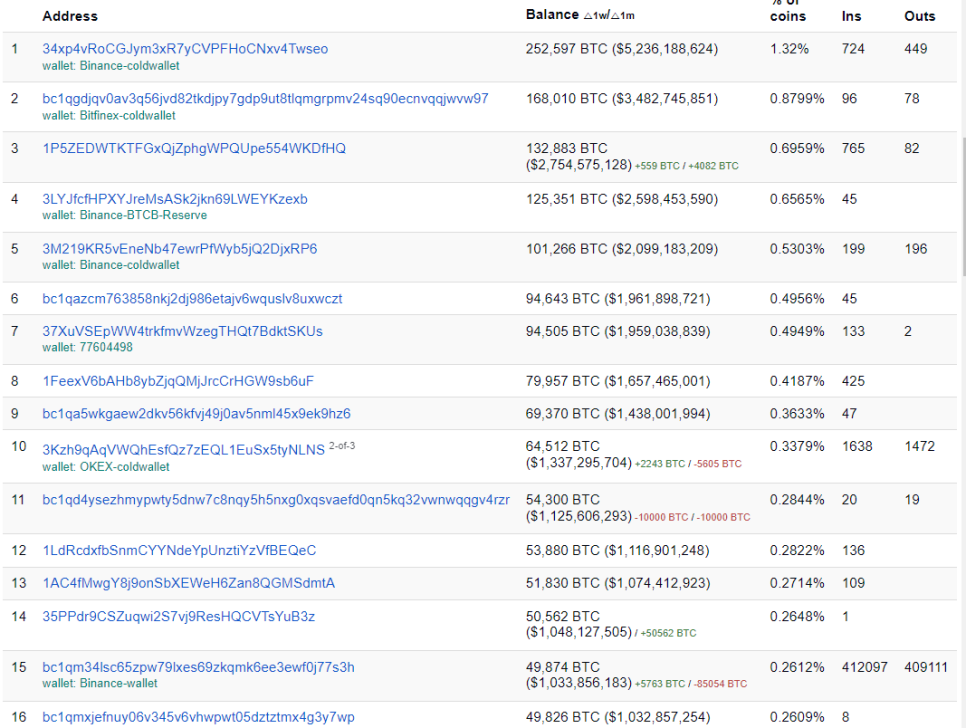Select balance text 125,351 BTC ($2,598,453,590)
This screenshot has width=966, height=728.
622,199
